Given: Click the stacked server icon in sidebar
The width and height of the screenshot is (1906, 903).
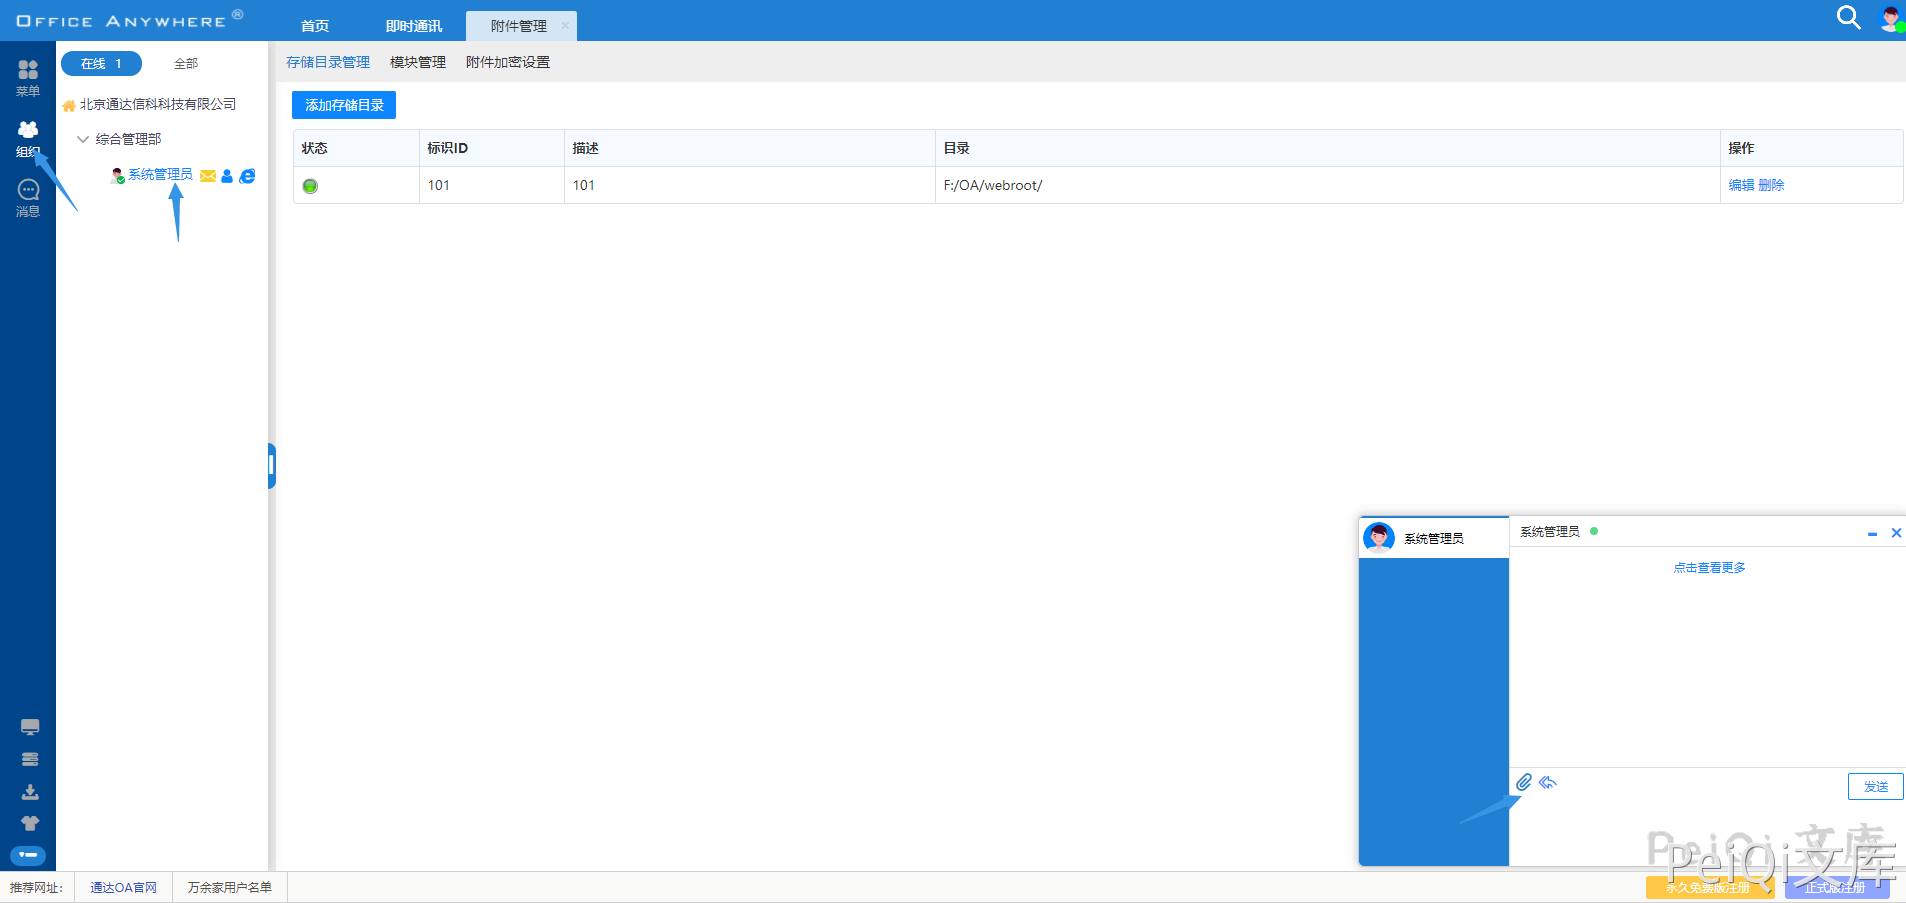Looking at the screenshot, I should [x=30, y=759].
